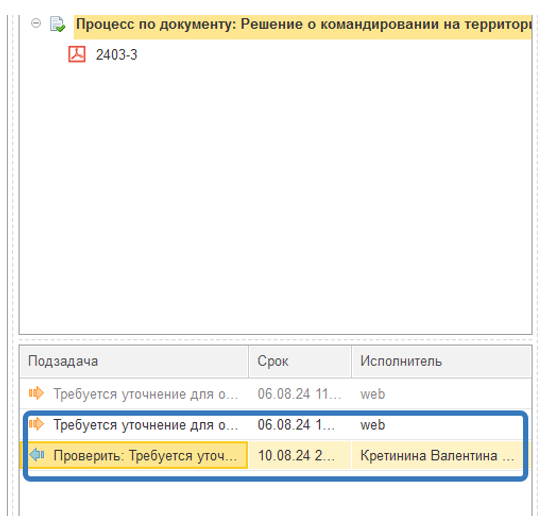Click orange arrow icon of the active 'Требуется уточнение' subtask
The image size is (550, 516).
36,424
